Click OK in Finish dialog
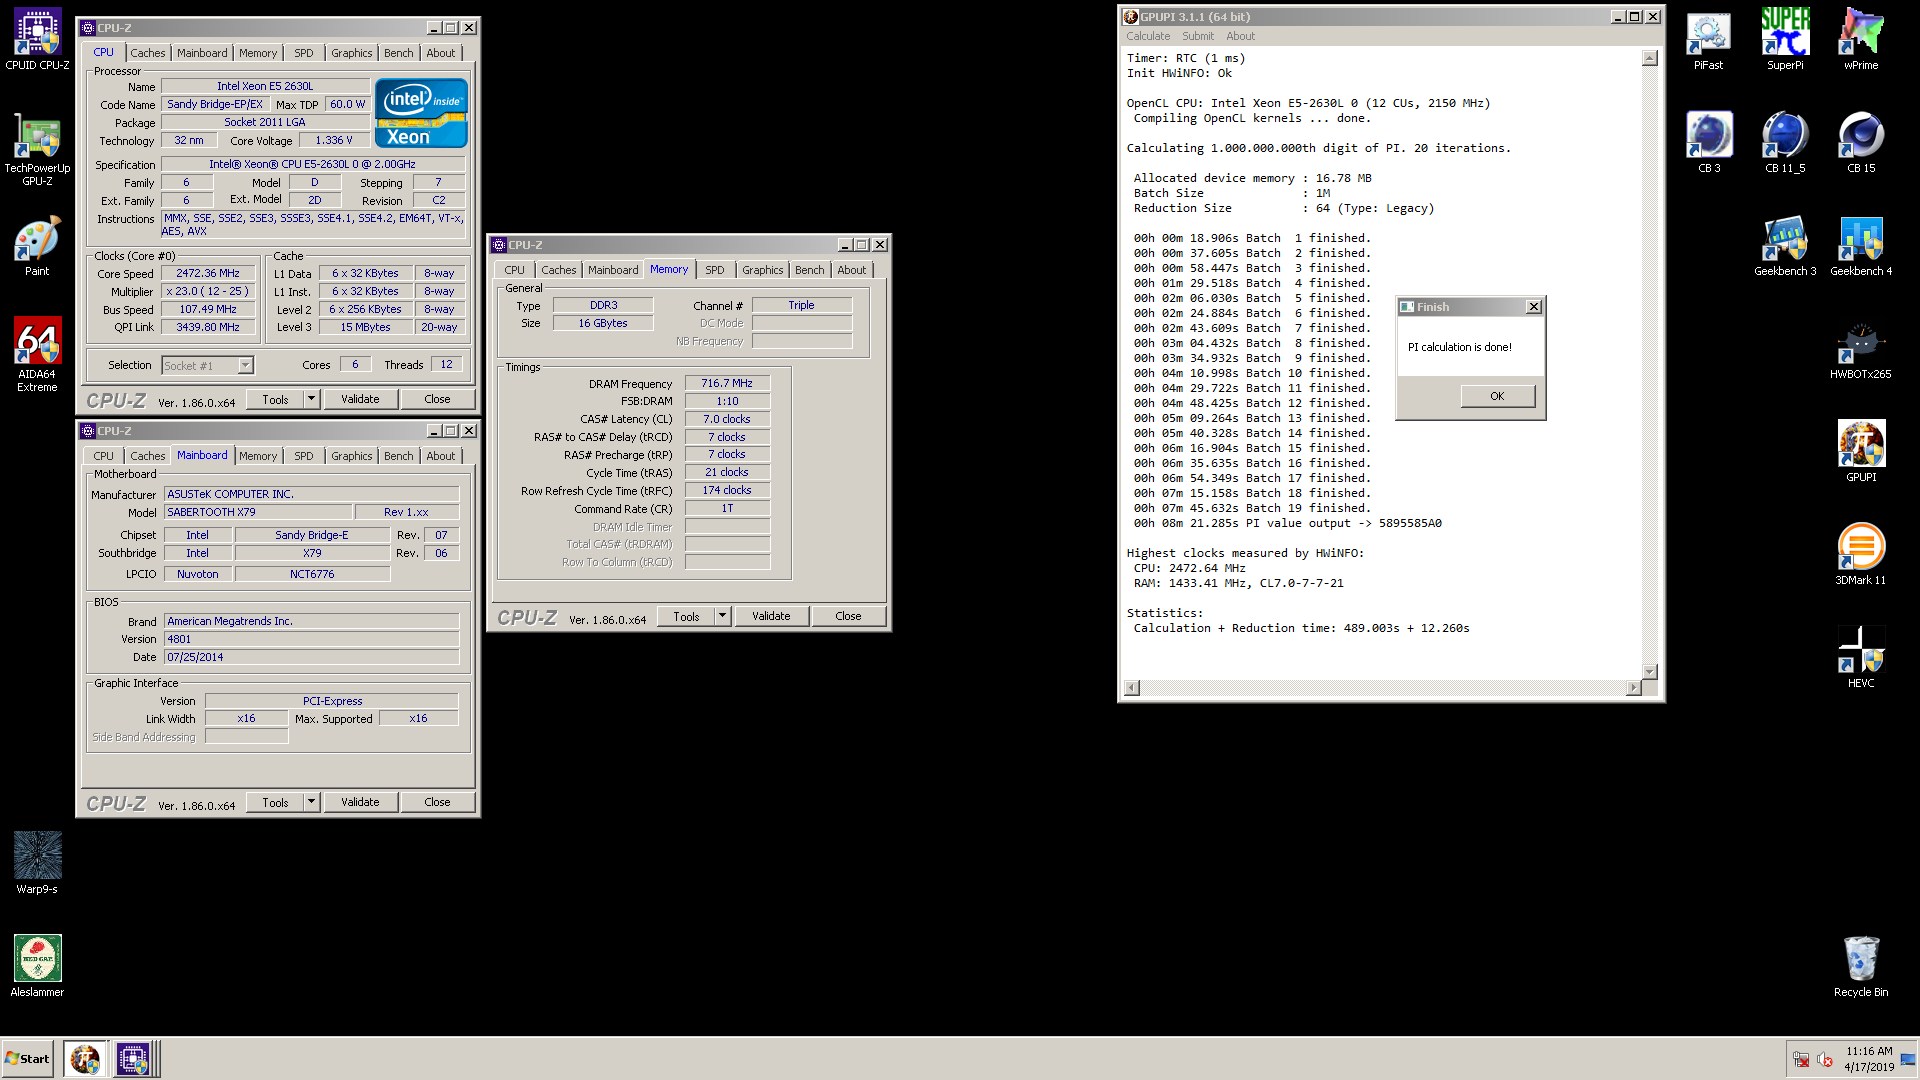The height and width of the screenshot is (1080, 1920). coord(1497,396)
